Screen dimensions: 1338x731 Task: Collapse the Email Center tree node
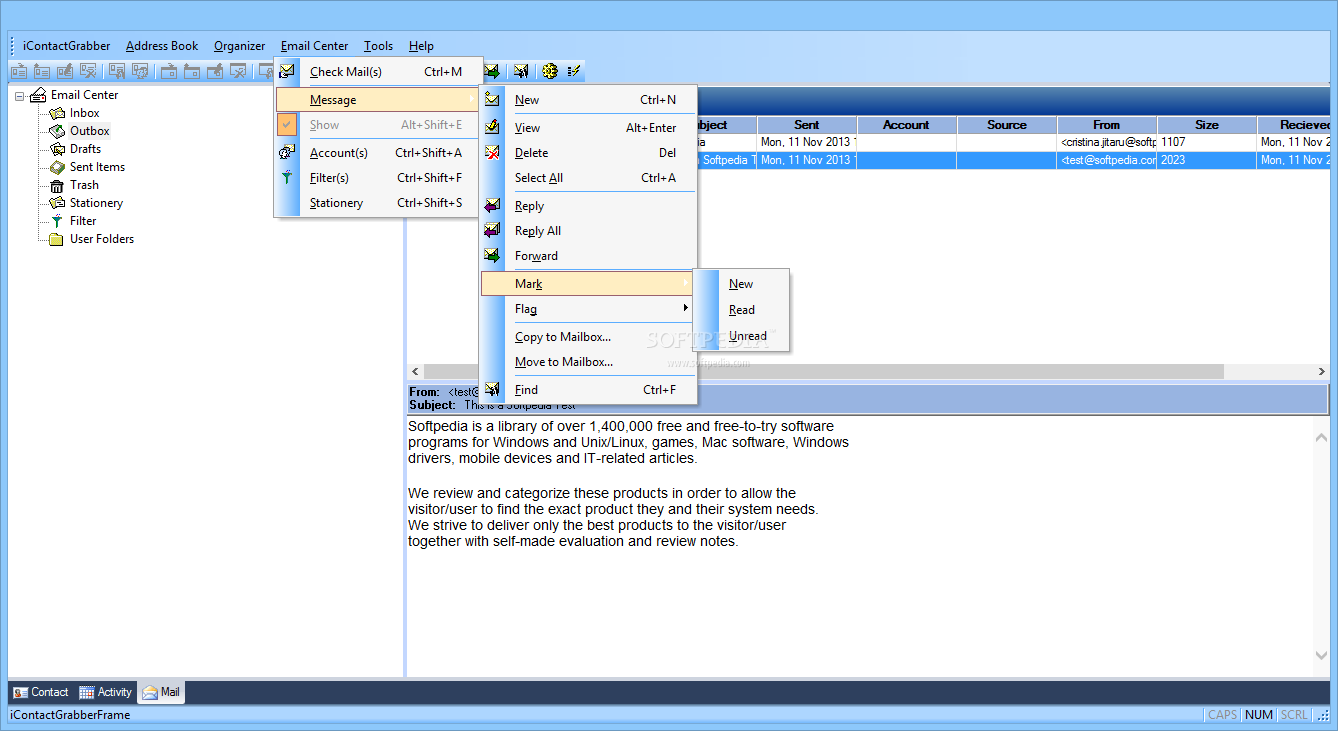(x=19, y=96)
